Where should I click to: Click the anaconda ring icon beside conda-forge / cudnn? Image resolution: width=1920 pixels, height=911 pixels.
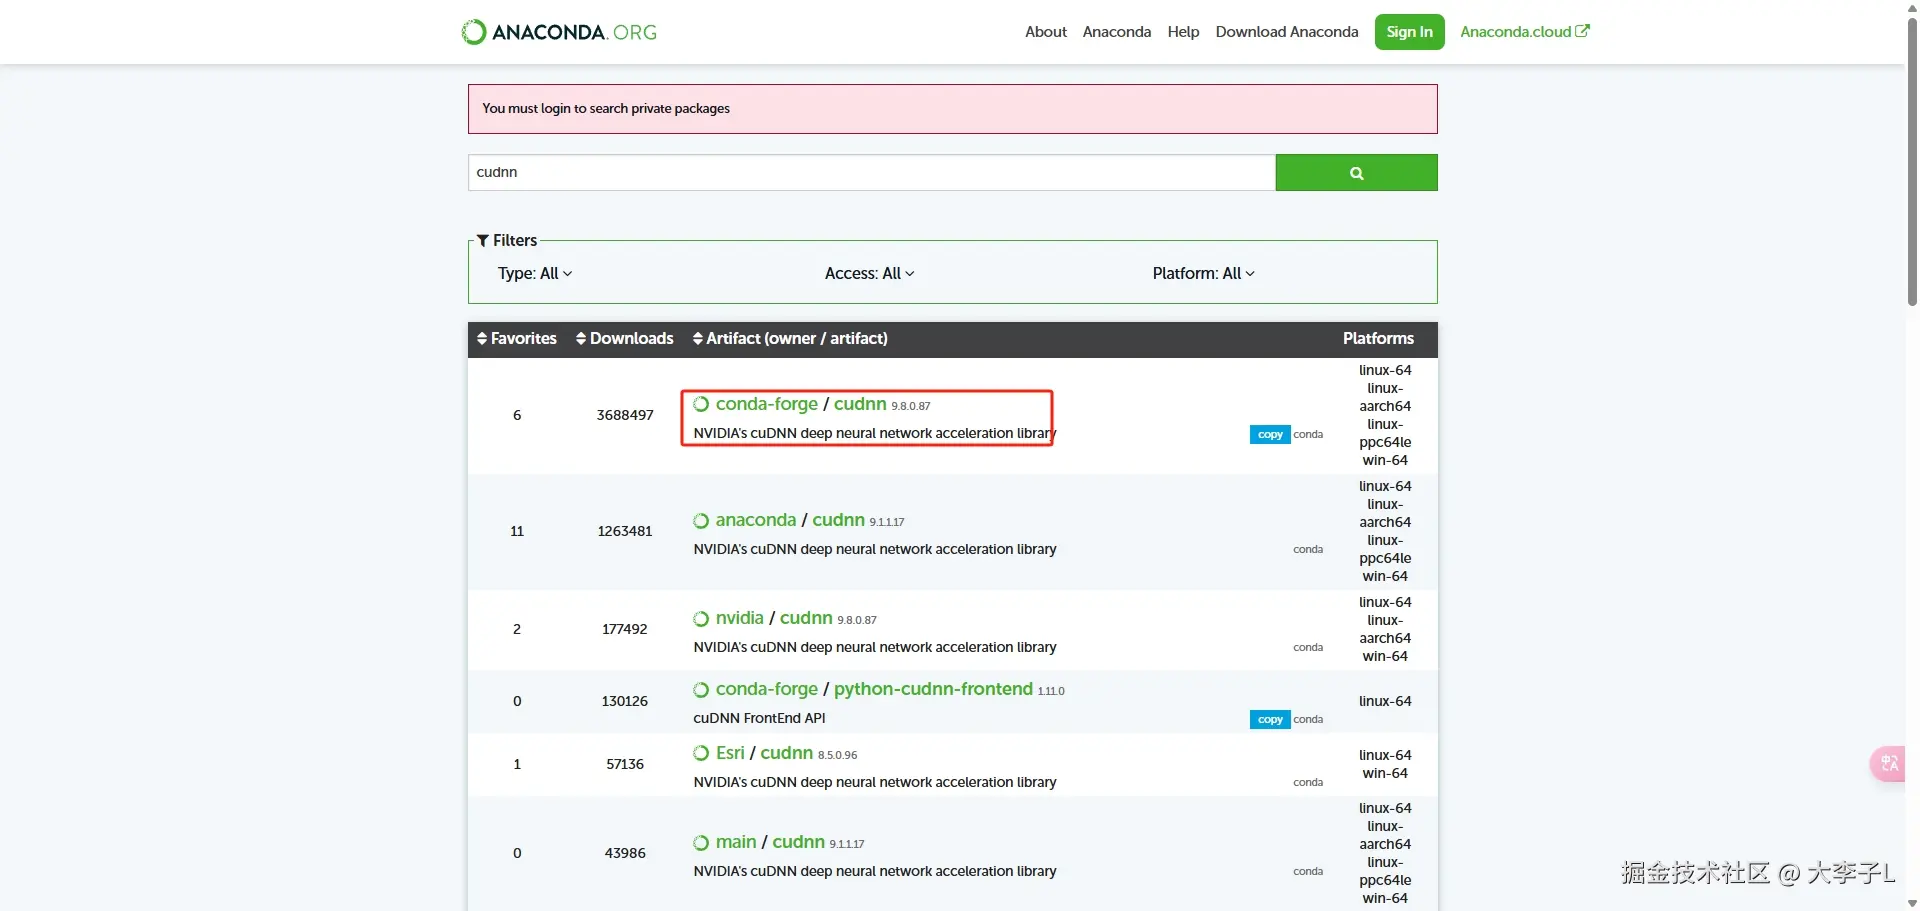[x=701, y=404]
